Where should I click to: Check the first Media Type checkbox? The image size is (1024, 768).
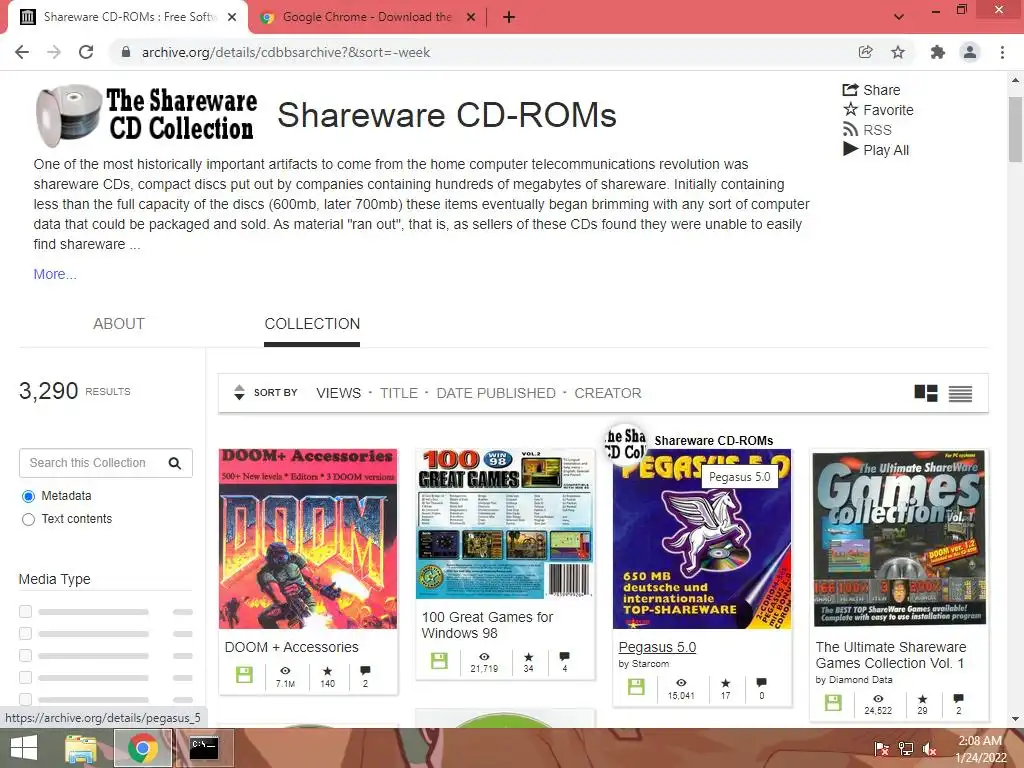click(25, 611)
